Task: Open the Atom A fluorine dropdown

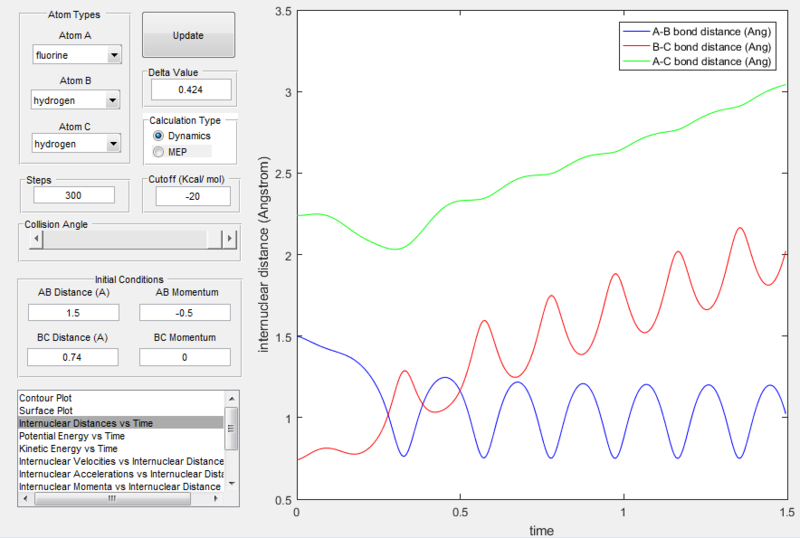Action: coord(77,55)
